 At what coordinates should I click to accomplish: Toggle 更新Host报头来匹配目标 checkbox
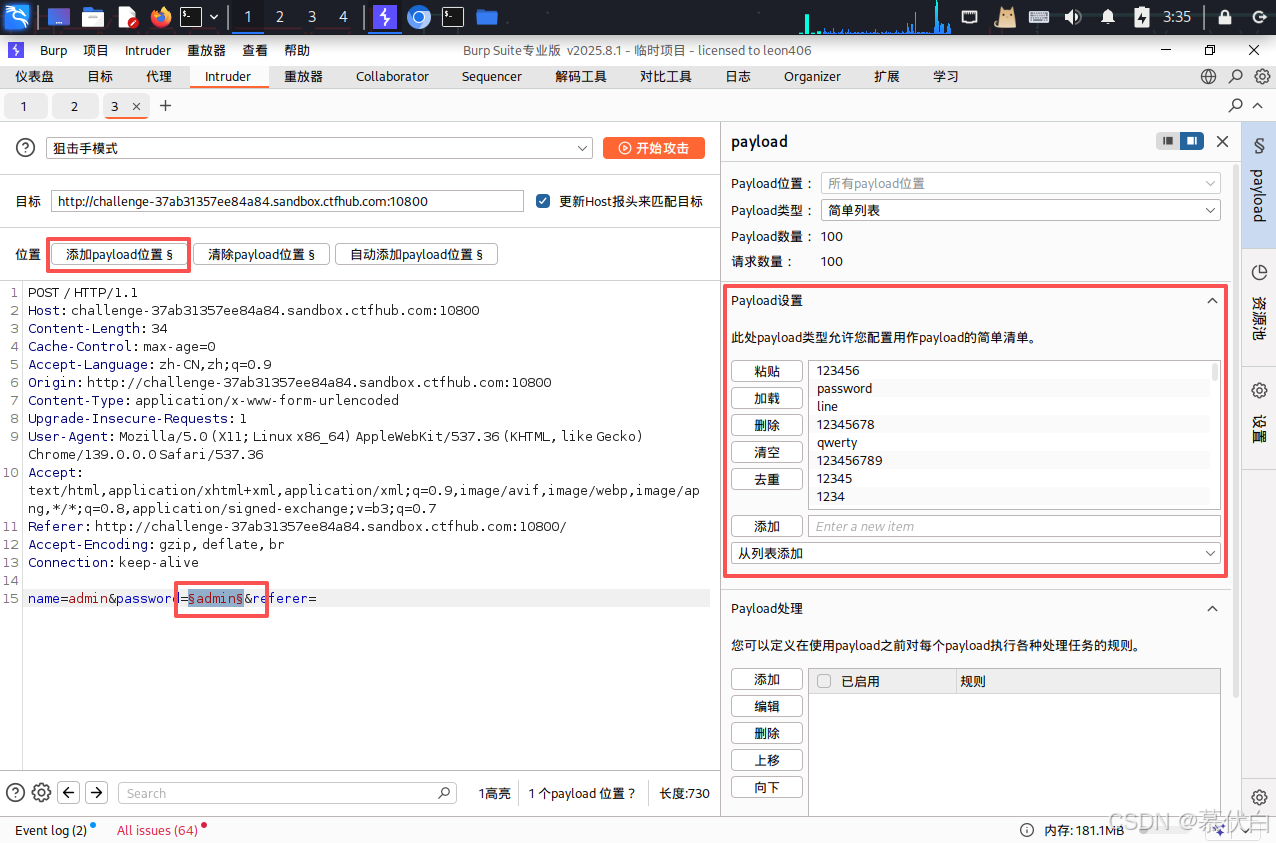point(543,201)
